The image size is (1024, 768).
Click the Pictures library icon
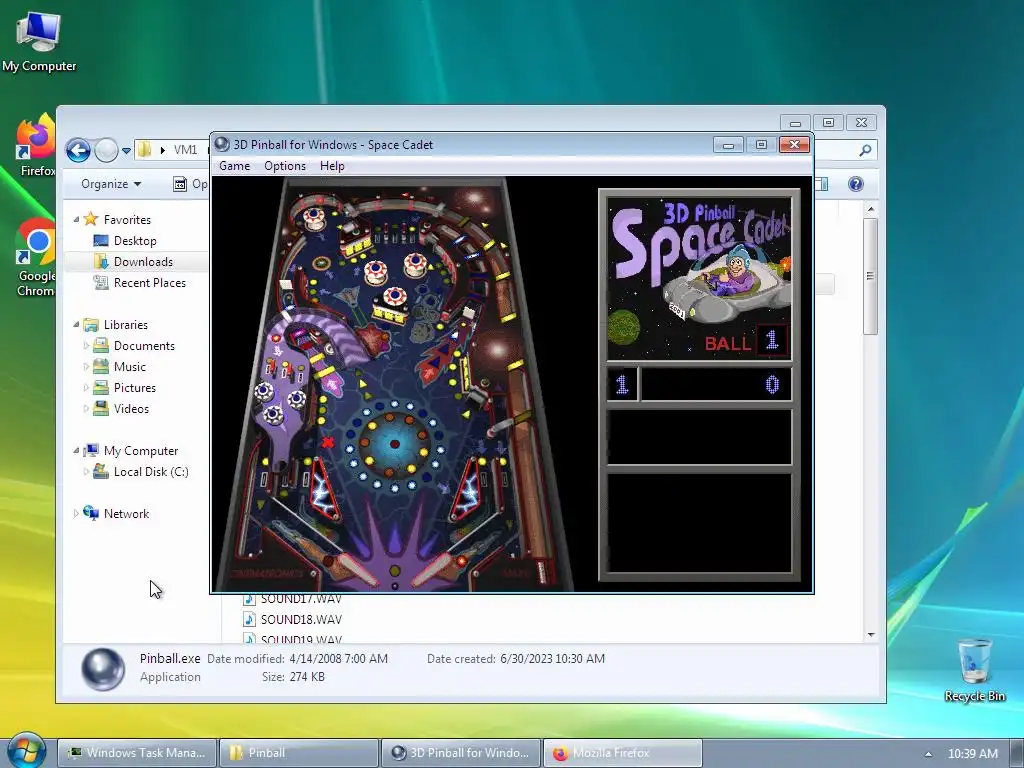click(x=101, y=387)
